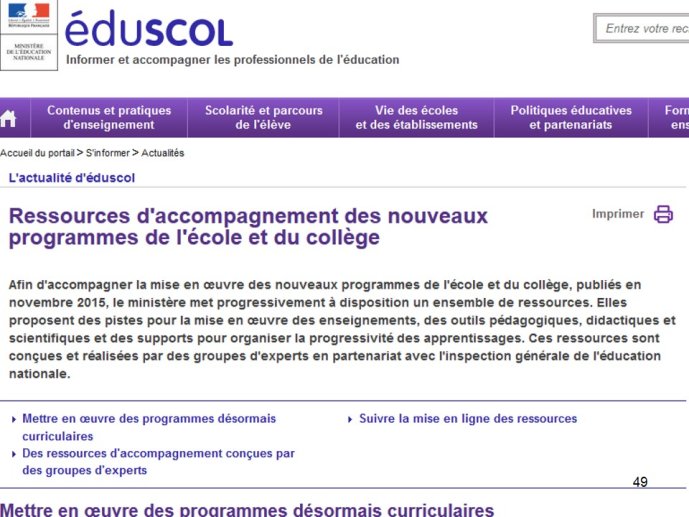The width and height of the screenshot is (689, 517).
Task: Open the Politiques éducatives et partenariats menu
Action: point(571,118)
